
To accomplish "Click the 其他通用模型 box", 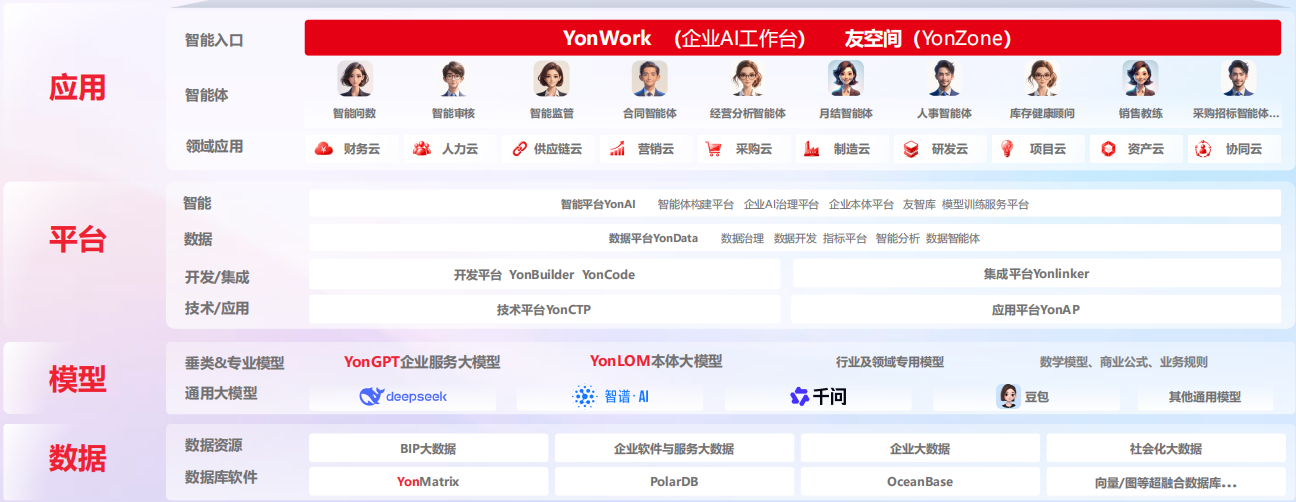I will point(1205,397).
